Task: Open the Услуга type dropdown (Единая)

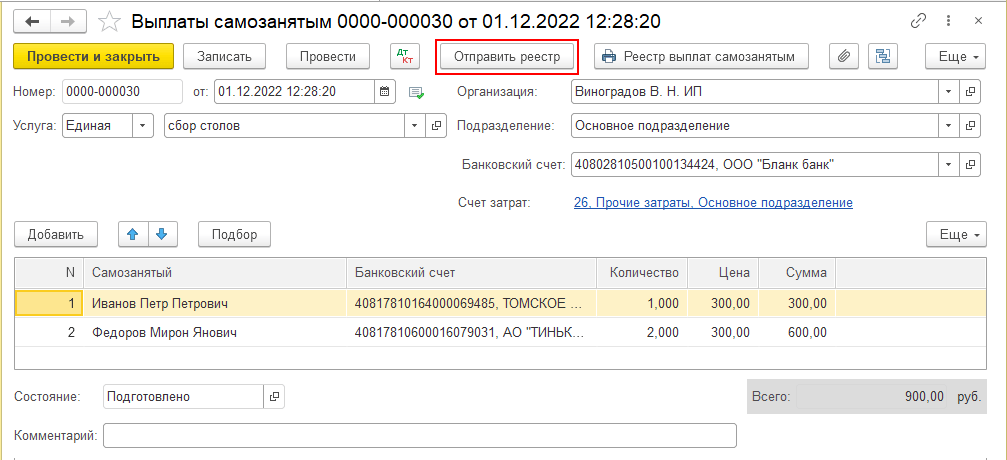Action: (x=144, y=126)
